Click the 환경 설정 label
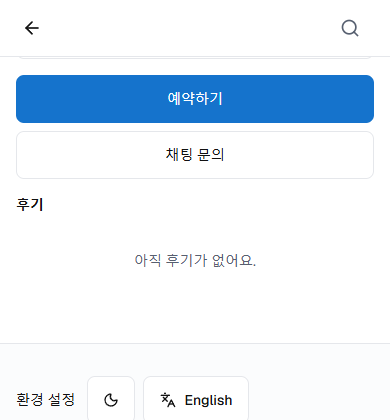 (x=45, y=400)
